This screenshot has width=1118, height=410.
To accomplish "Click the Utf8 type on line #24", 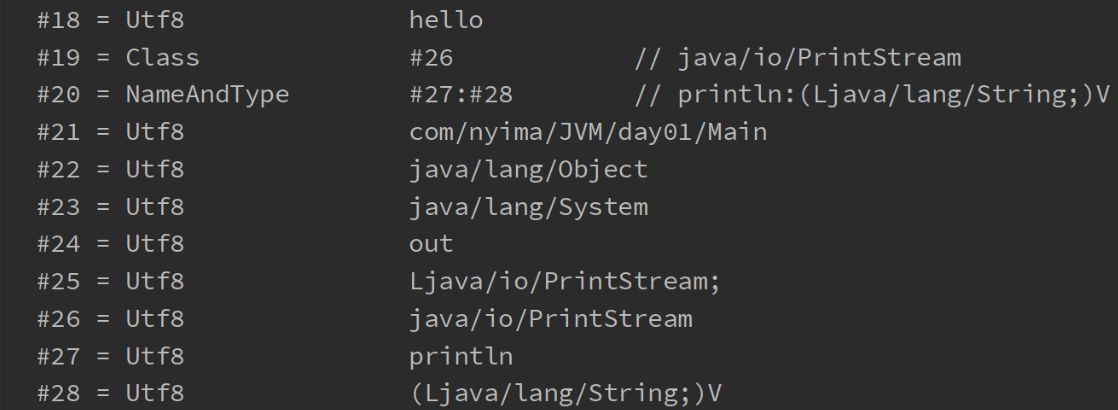I will tap(155, 244).
